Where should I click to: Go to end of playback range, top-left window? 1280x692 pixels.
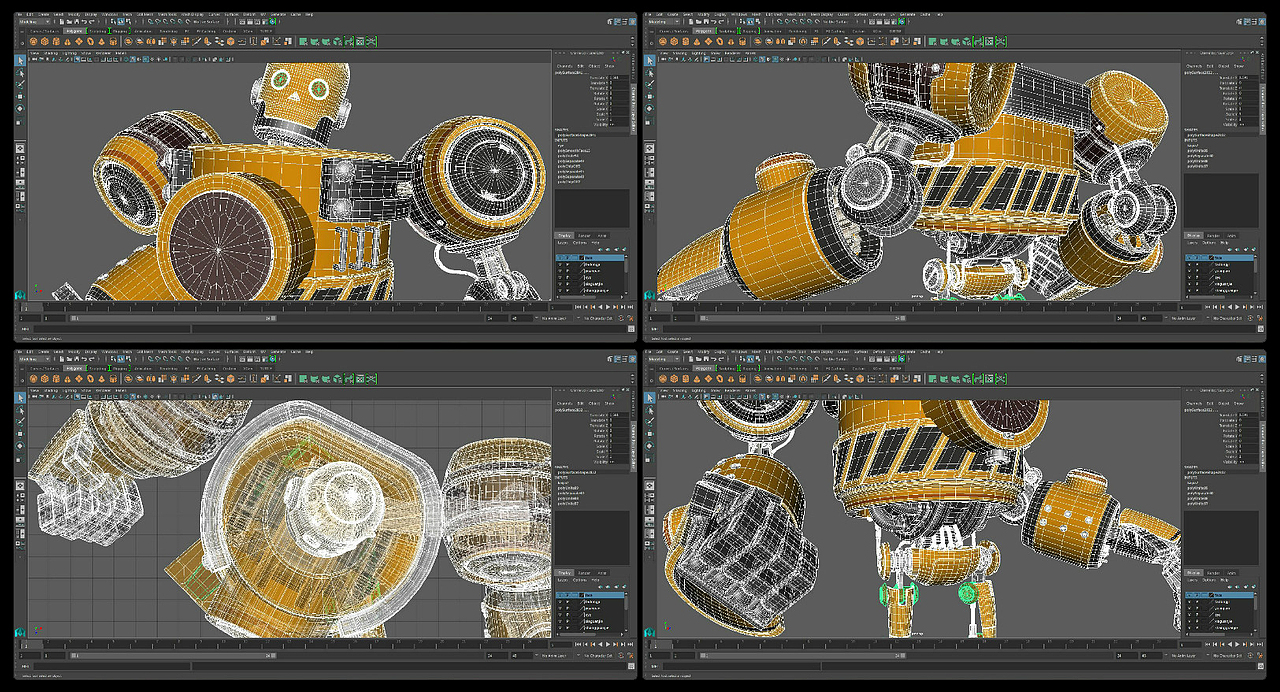tap(630, 307)
